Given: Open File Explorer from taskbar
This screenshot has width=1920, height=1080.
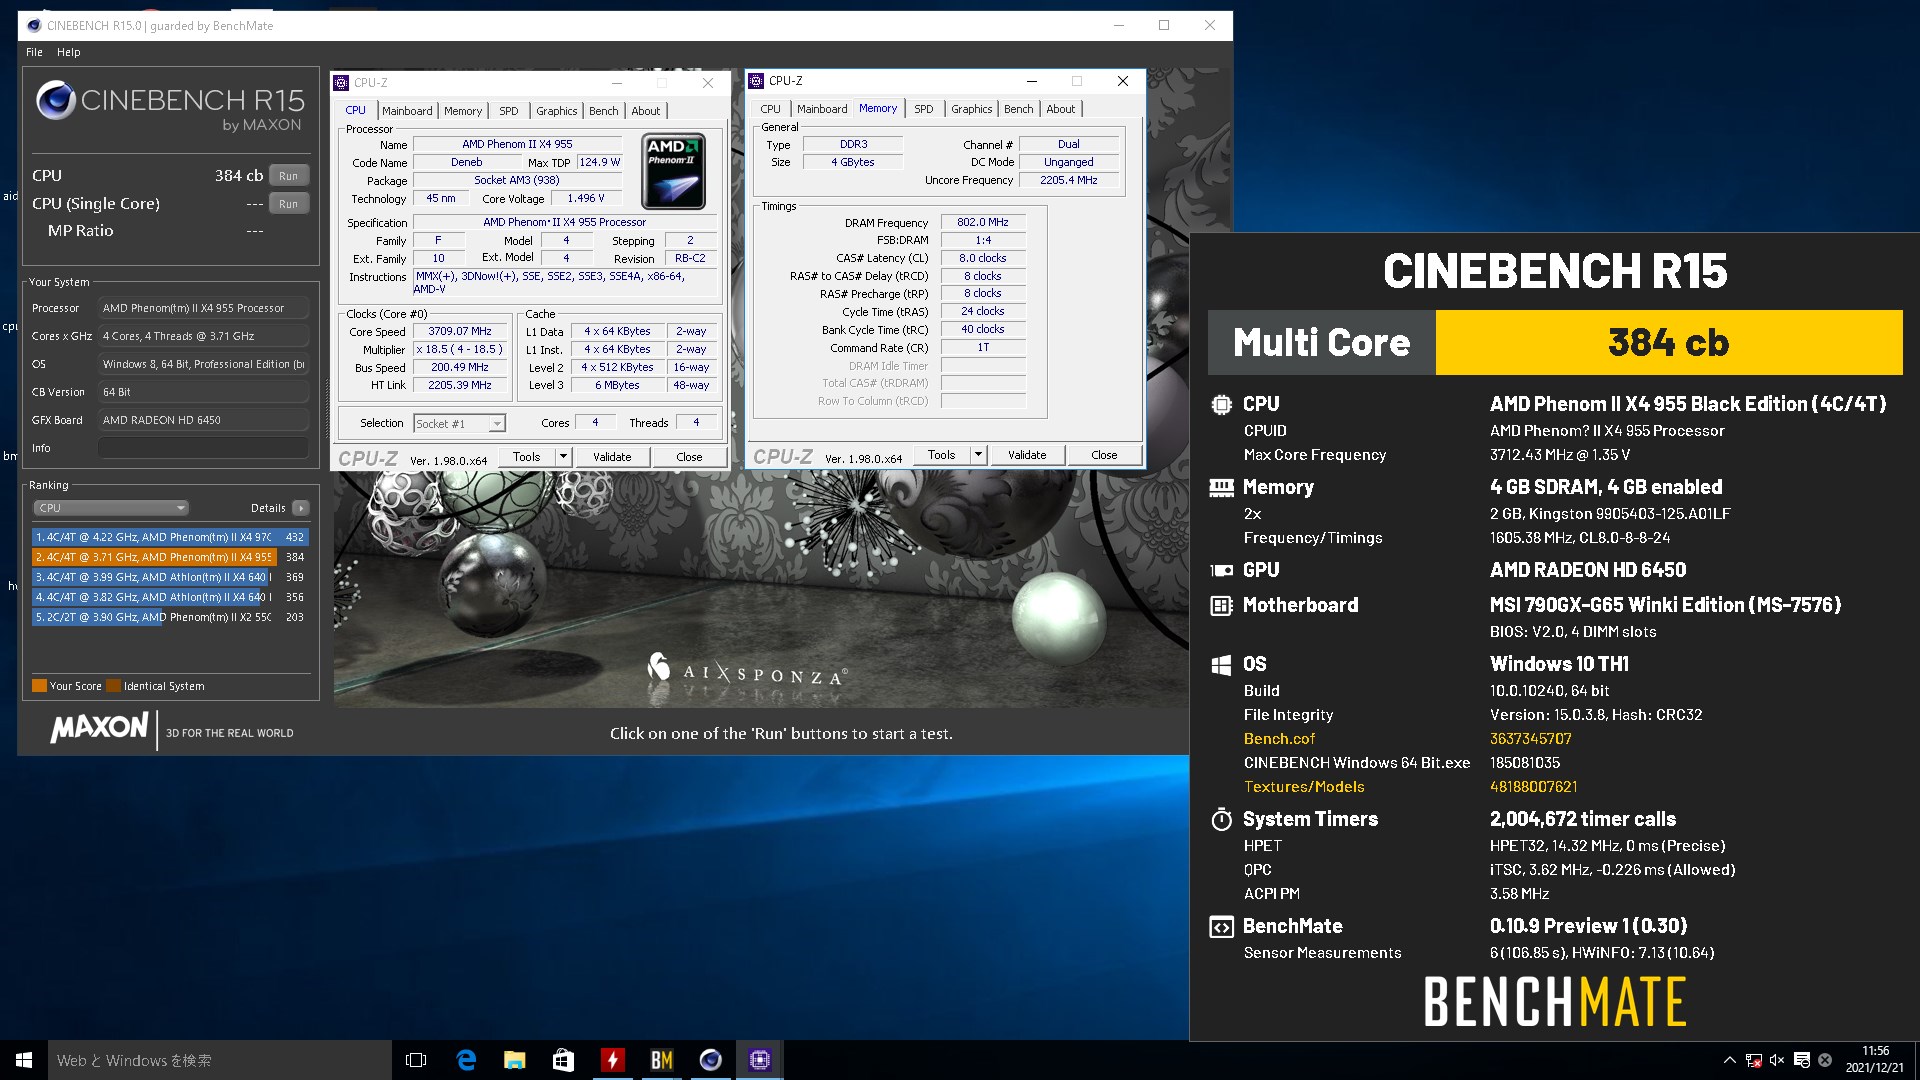Looking at the screenshot, I should point(515,1060).
